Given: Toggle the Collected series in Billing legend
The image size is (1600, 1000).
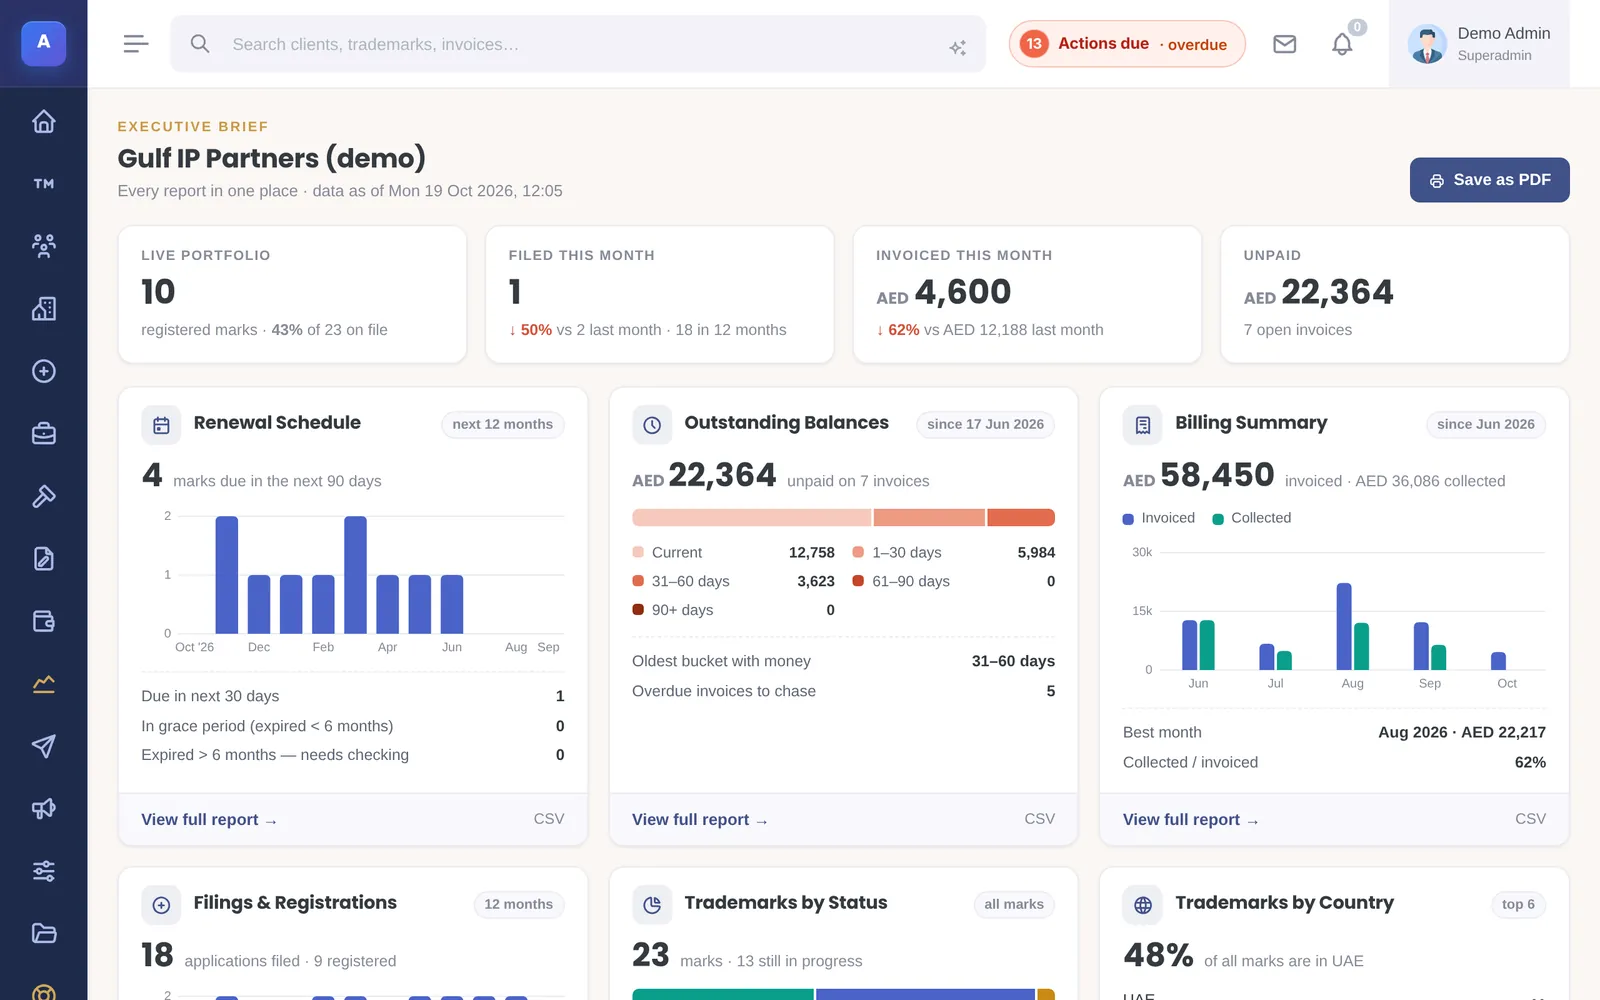Looking at the screenshot, I should tap(1252, 518).
